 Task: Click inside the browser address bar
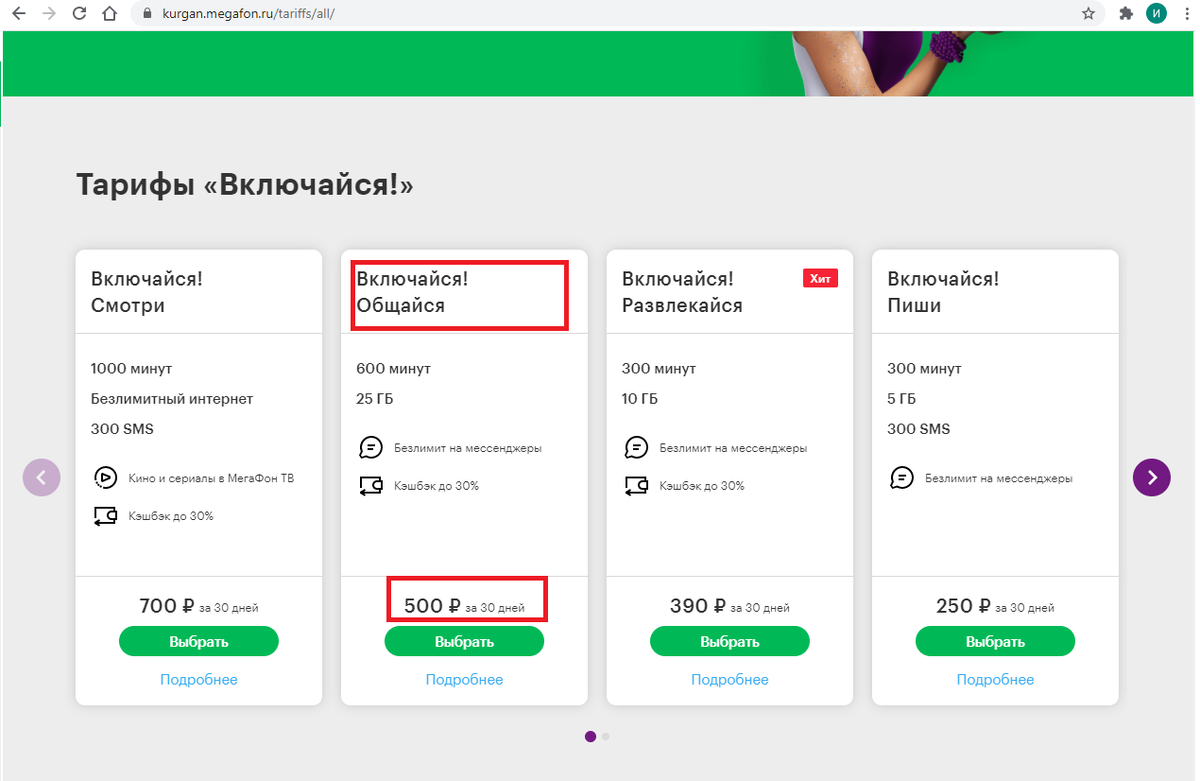click(400, 14)
